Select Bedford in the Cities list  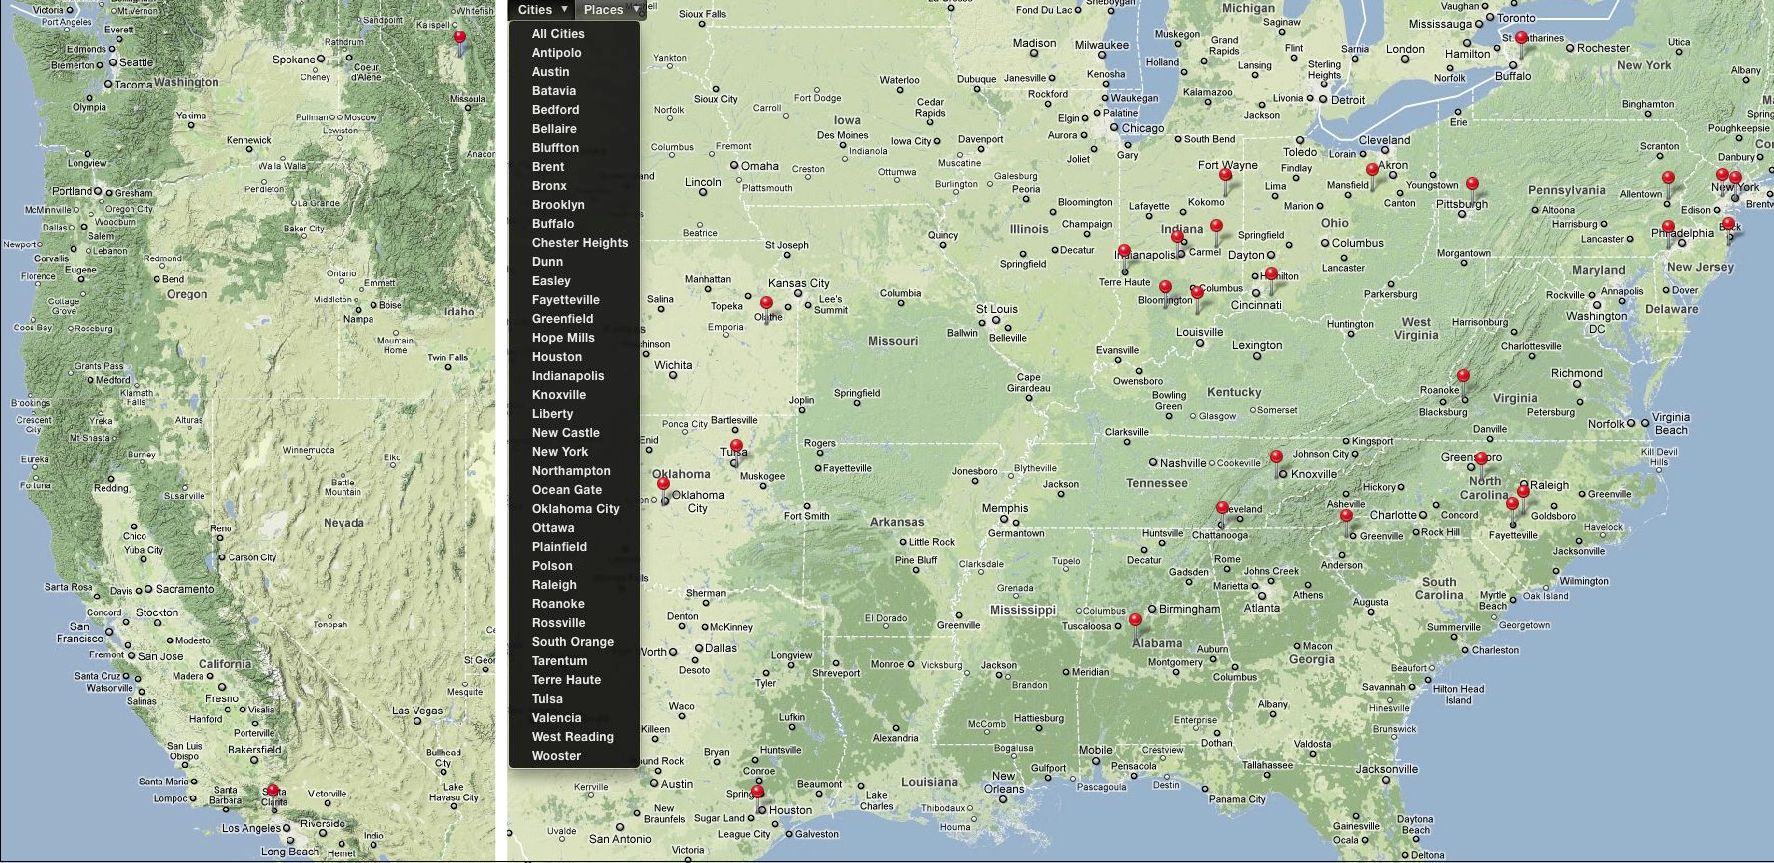[x=555, y=110]
